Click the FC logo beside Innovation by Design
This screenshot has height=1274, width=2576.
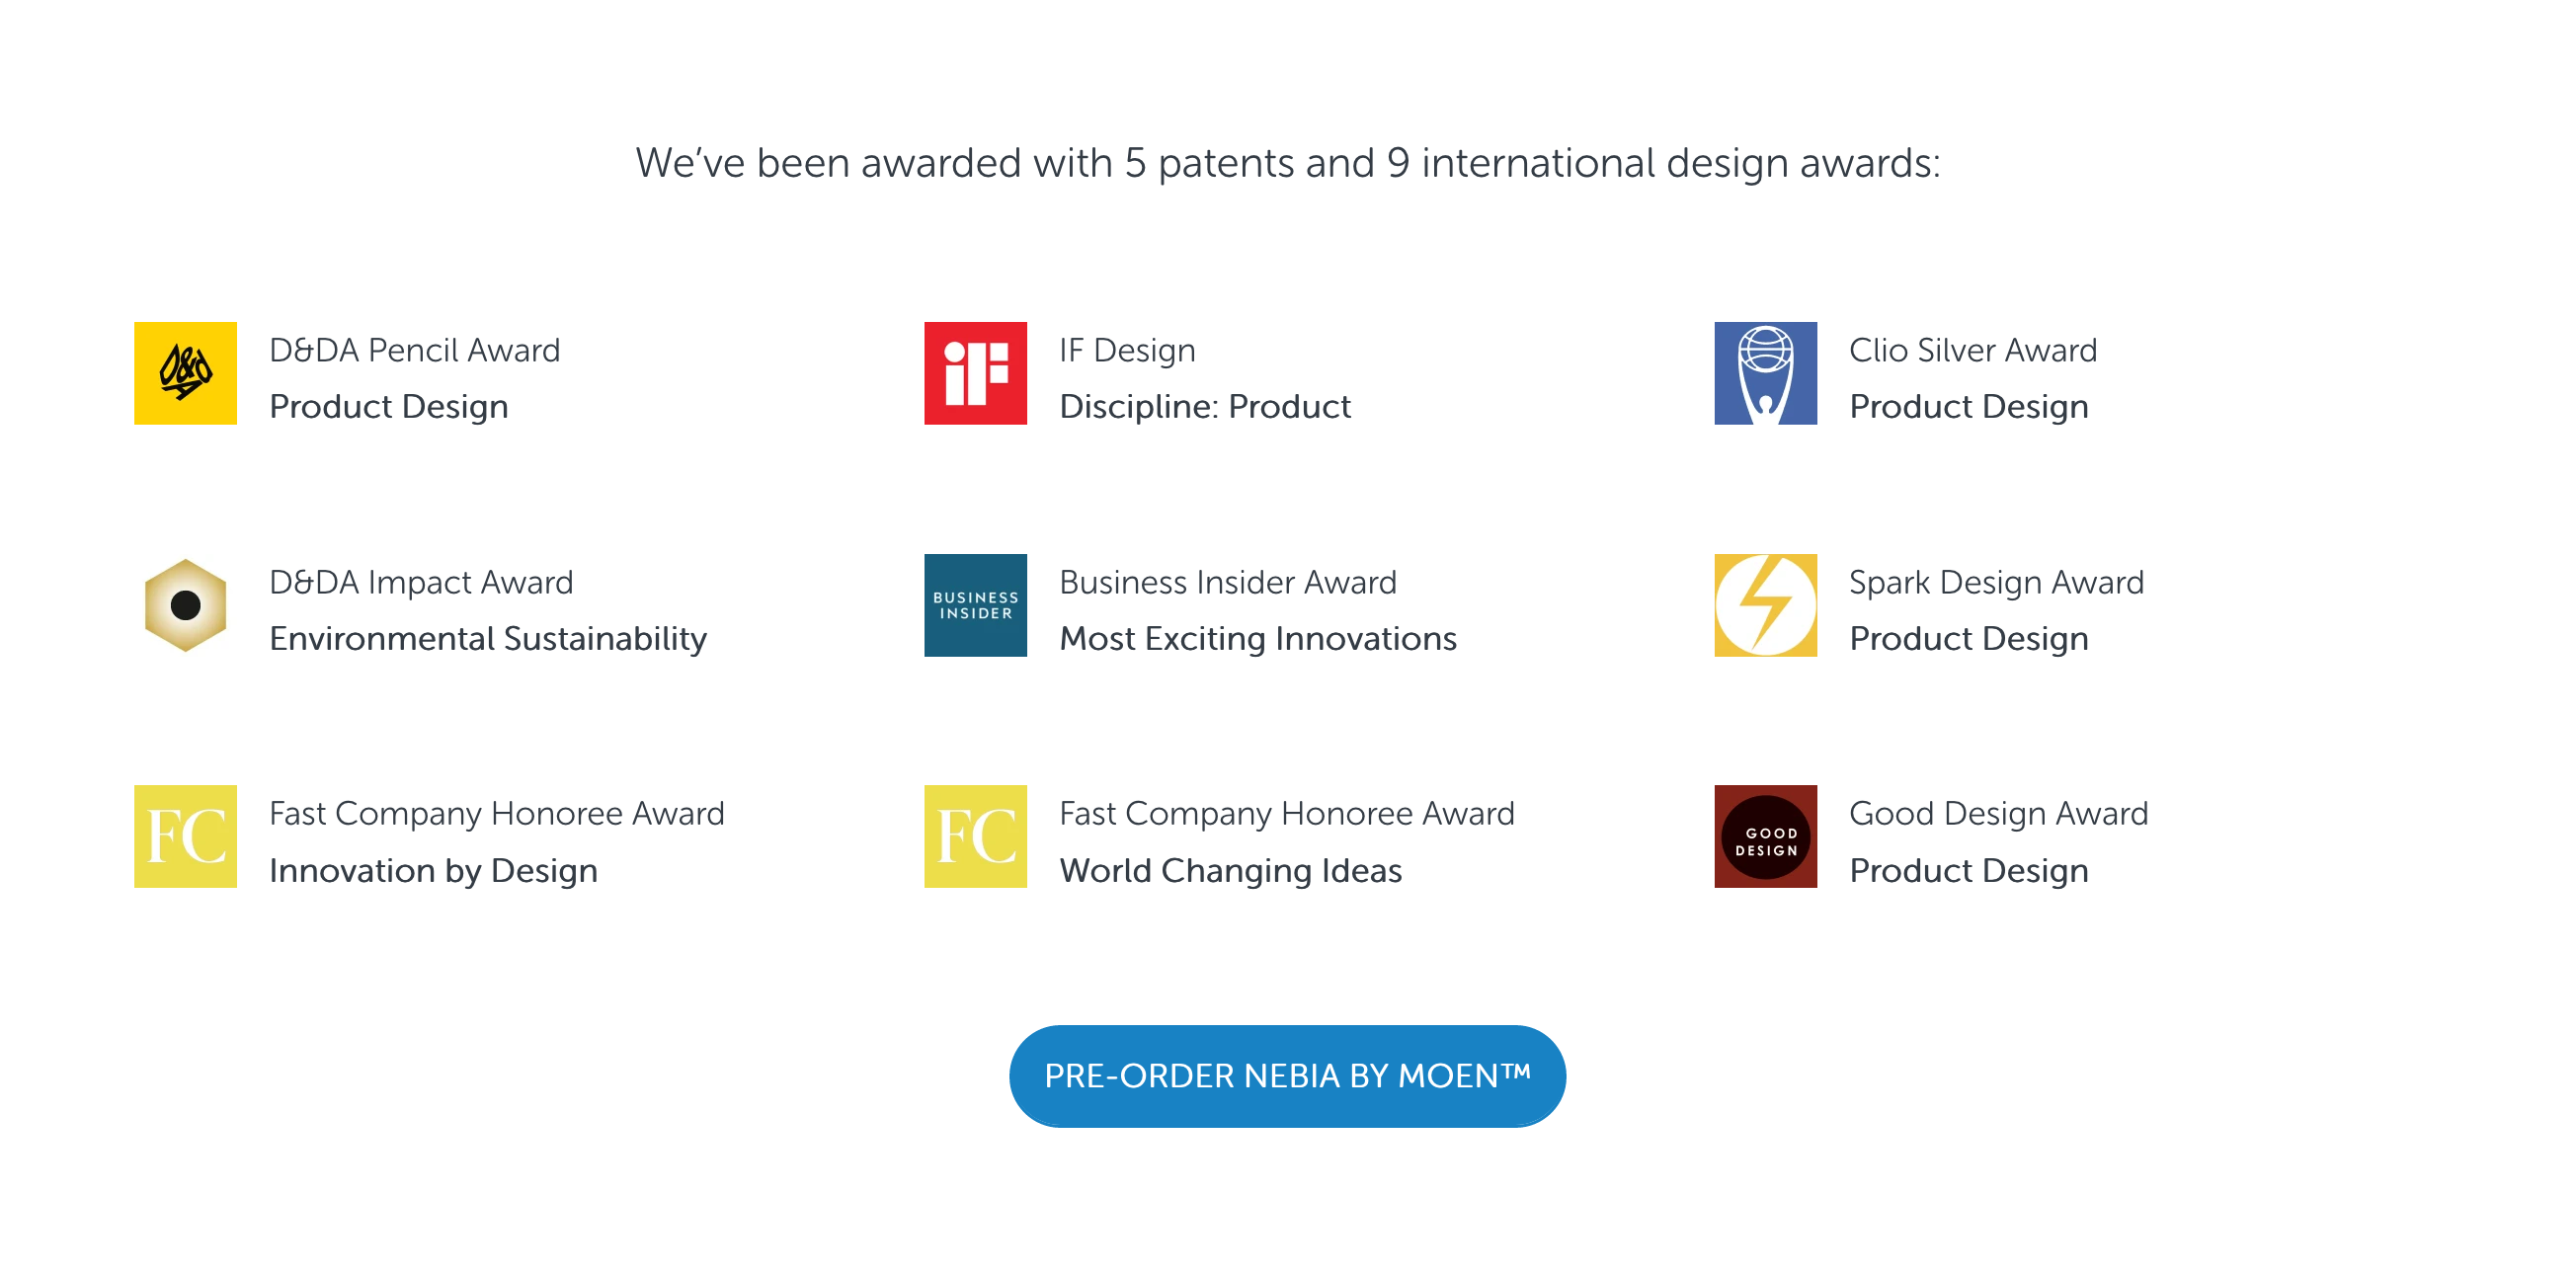[185, 836]
